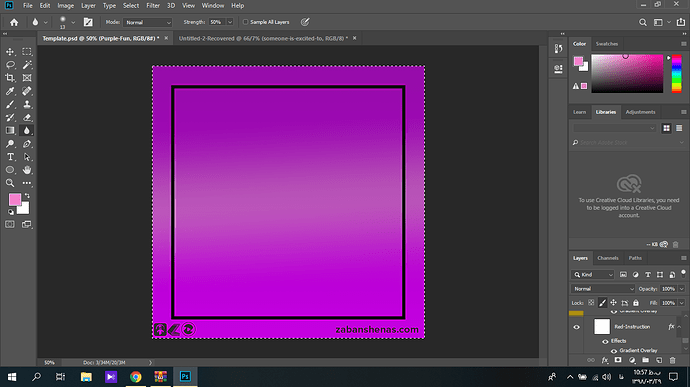Open the Filter menu
The width and height of the screenshot is (690, 387).
coord(153,6)
